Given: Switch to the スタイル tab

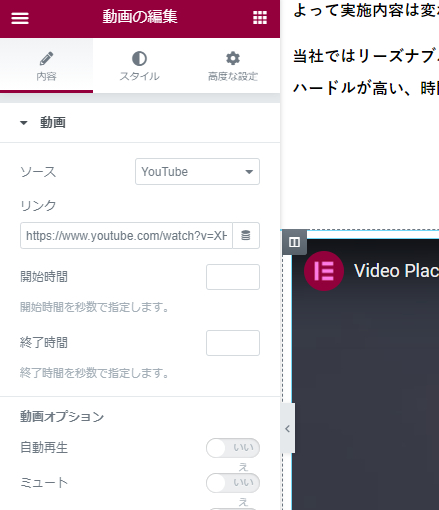Looking at the screenshot, I should pos(139,66).
